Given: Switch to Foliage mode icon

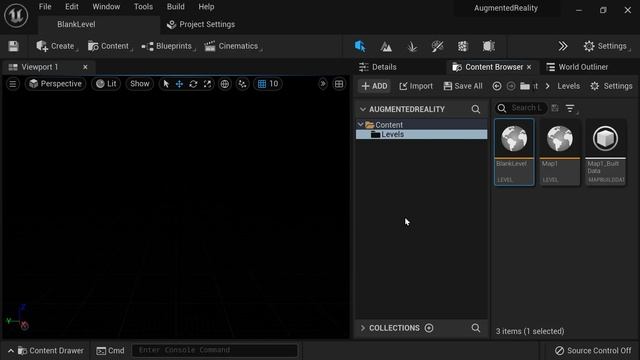Looking at the screenshot, I should point(412,47).
